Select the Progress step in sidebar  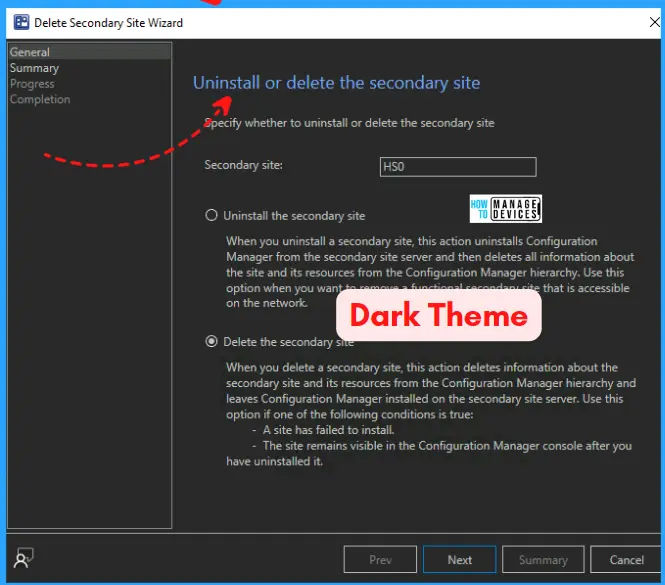point(32,84)
